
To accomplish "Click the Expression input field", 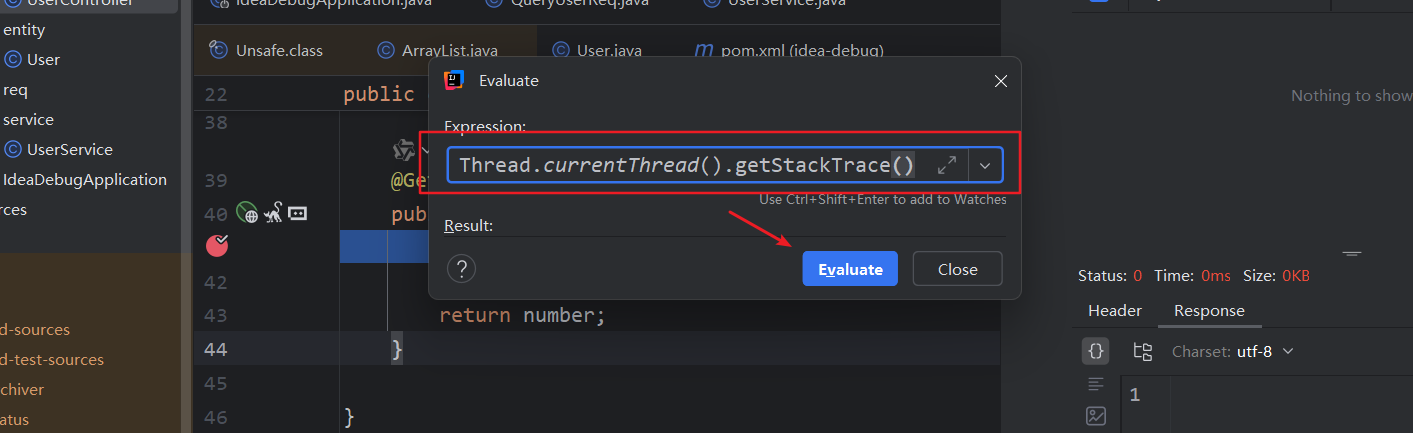I will click(690, 165).
